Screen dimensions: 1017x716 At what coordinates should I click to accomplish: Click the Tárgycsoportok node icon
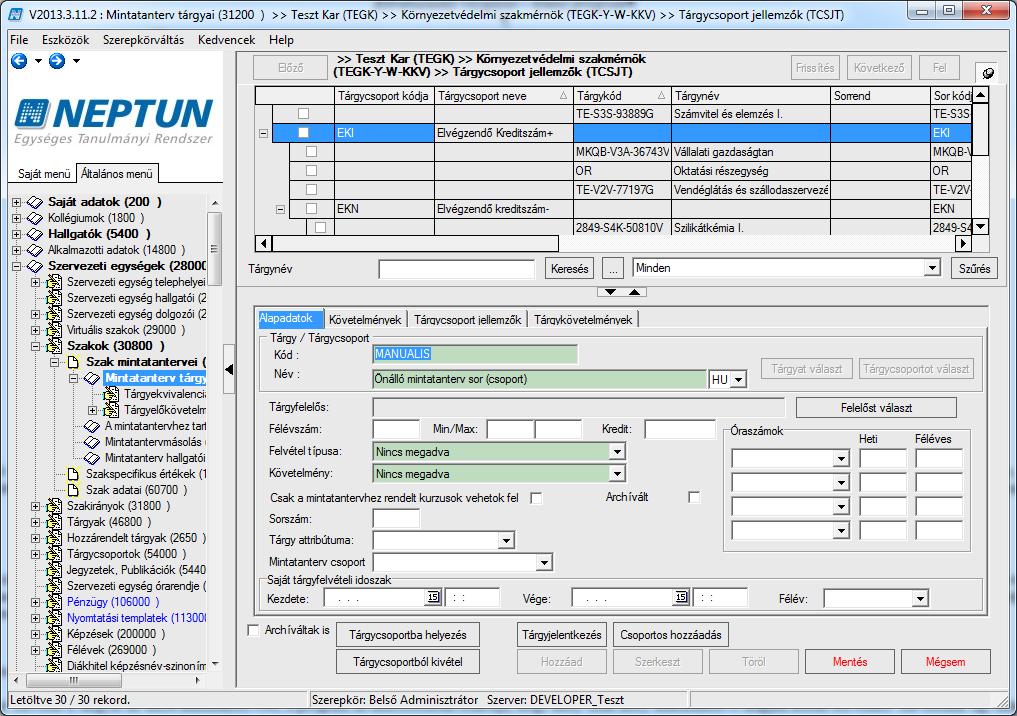(x=54, y=554)
